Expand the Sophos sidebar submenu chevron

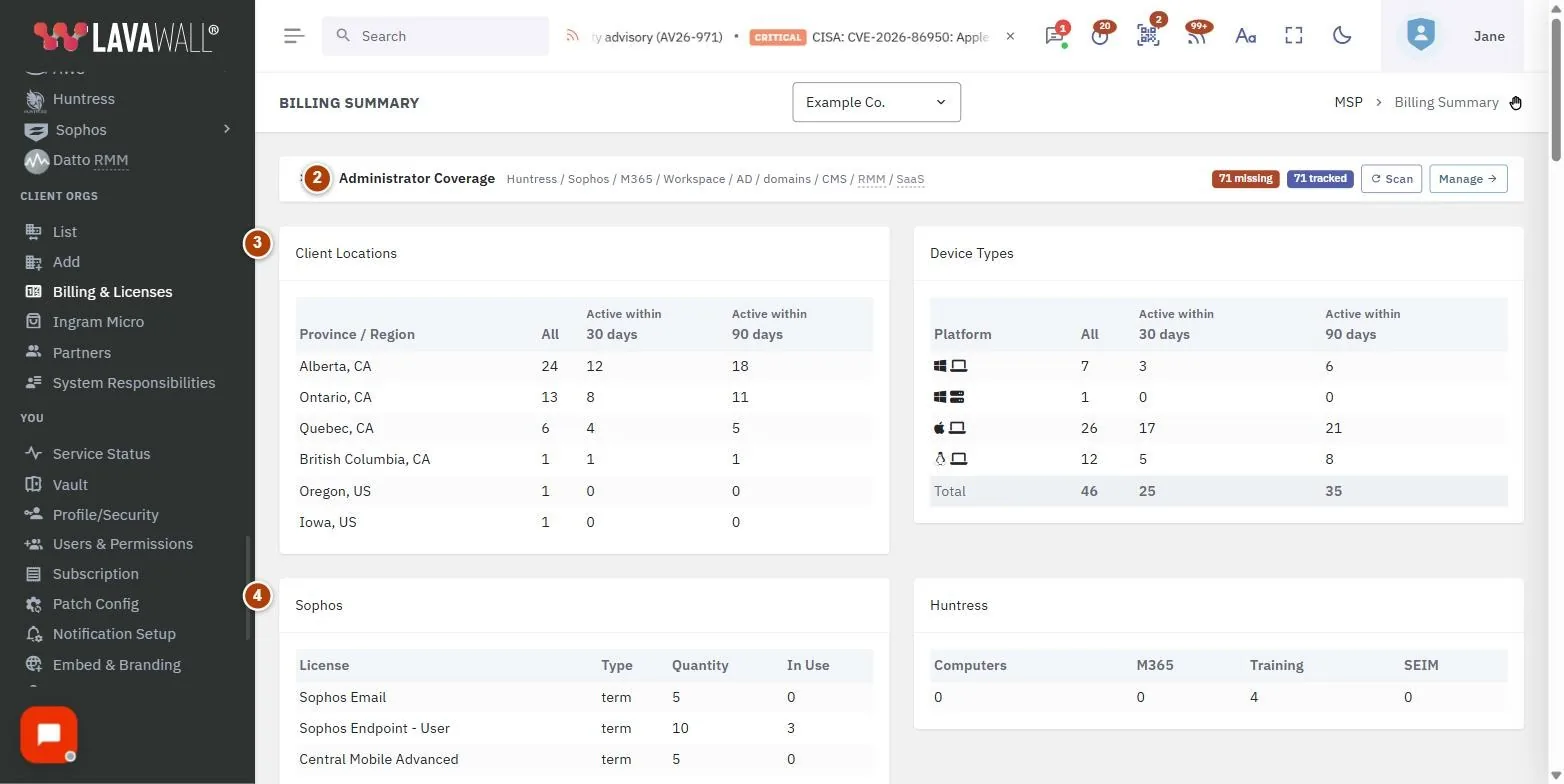(x=227, y=129)
